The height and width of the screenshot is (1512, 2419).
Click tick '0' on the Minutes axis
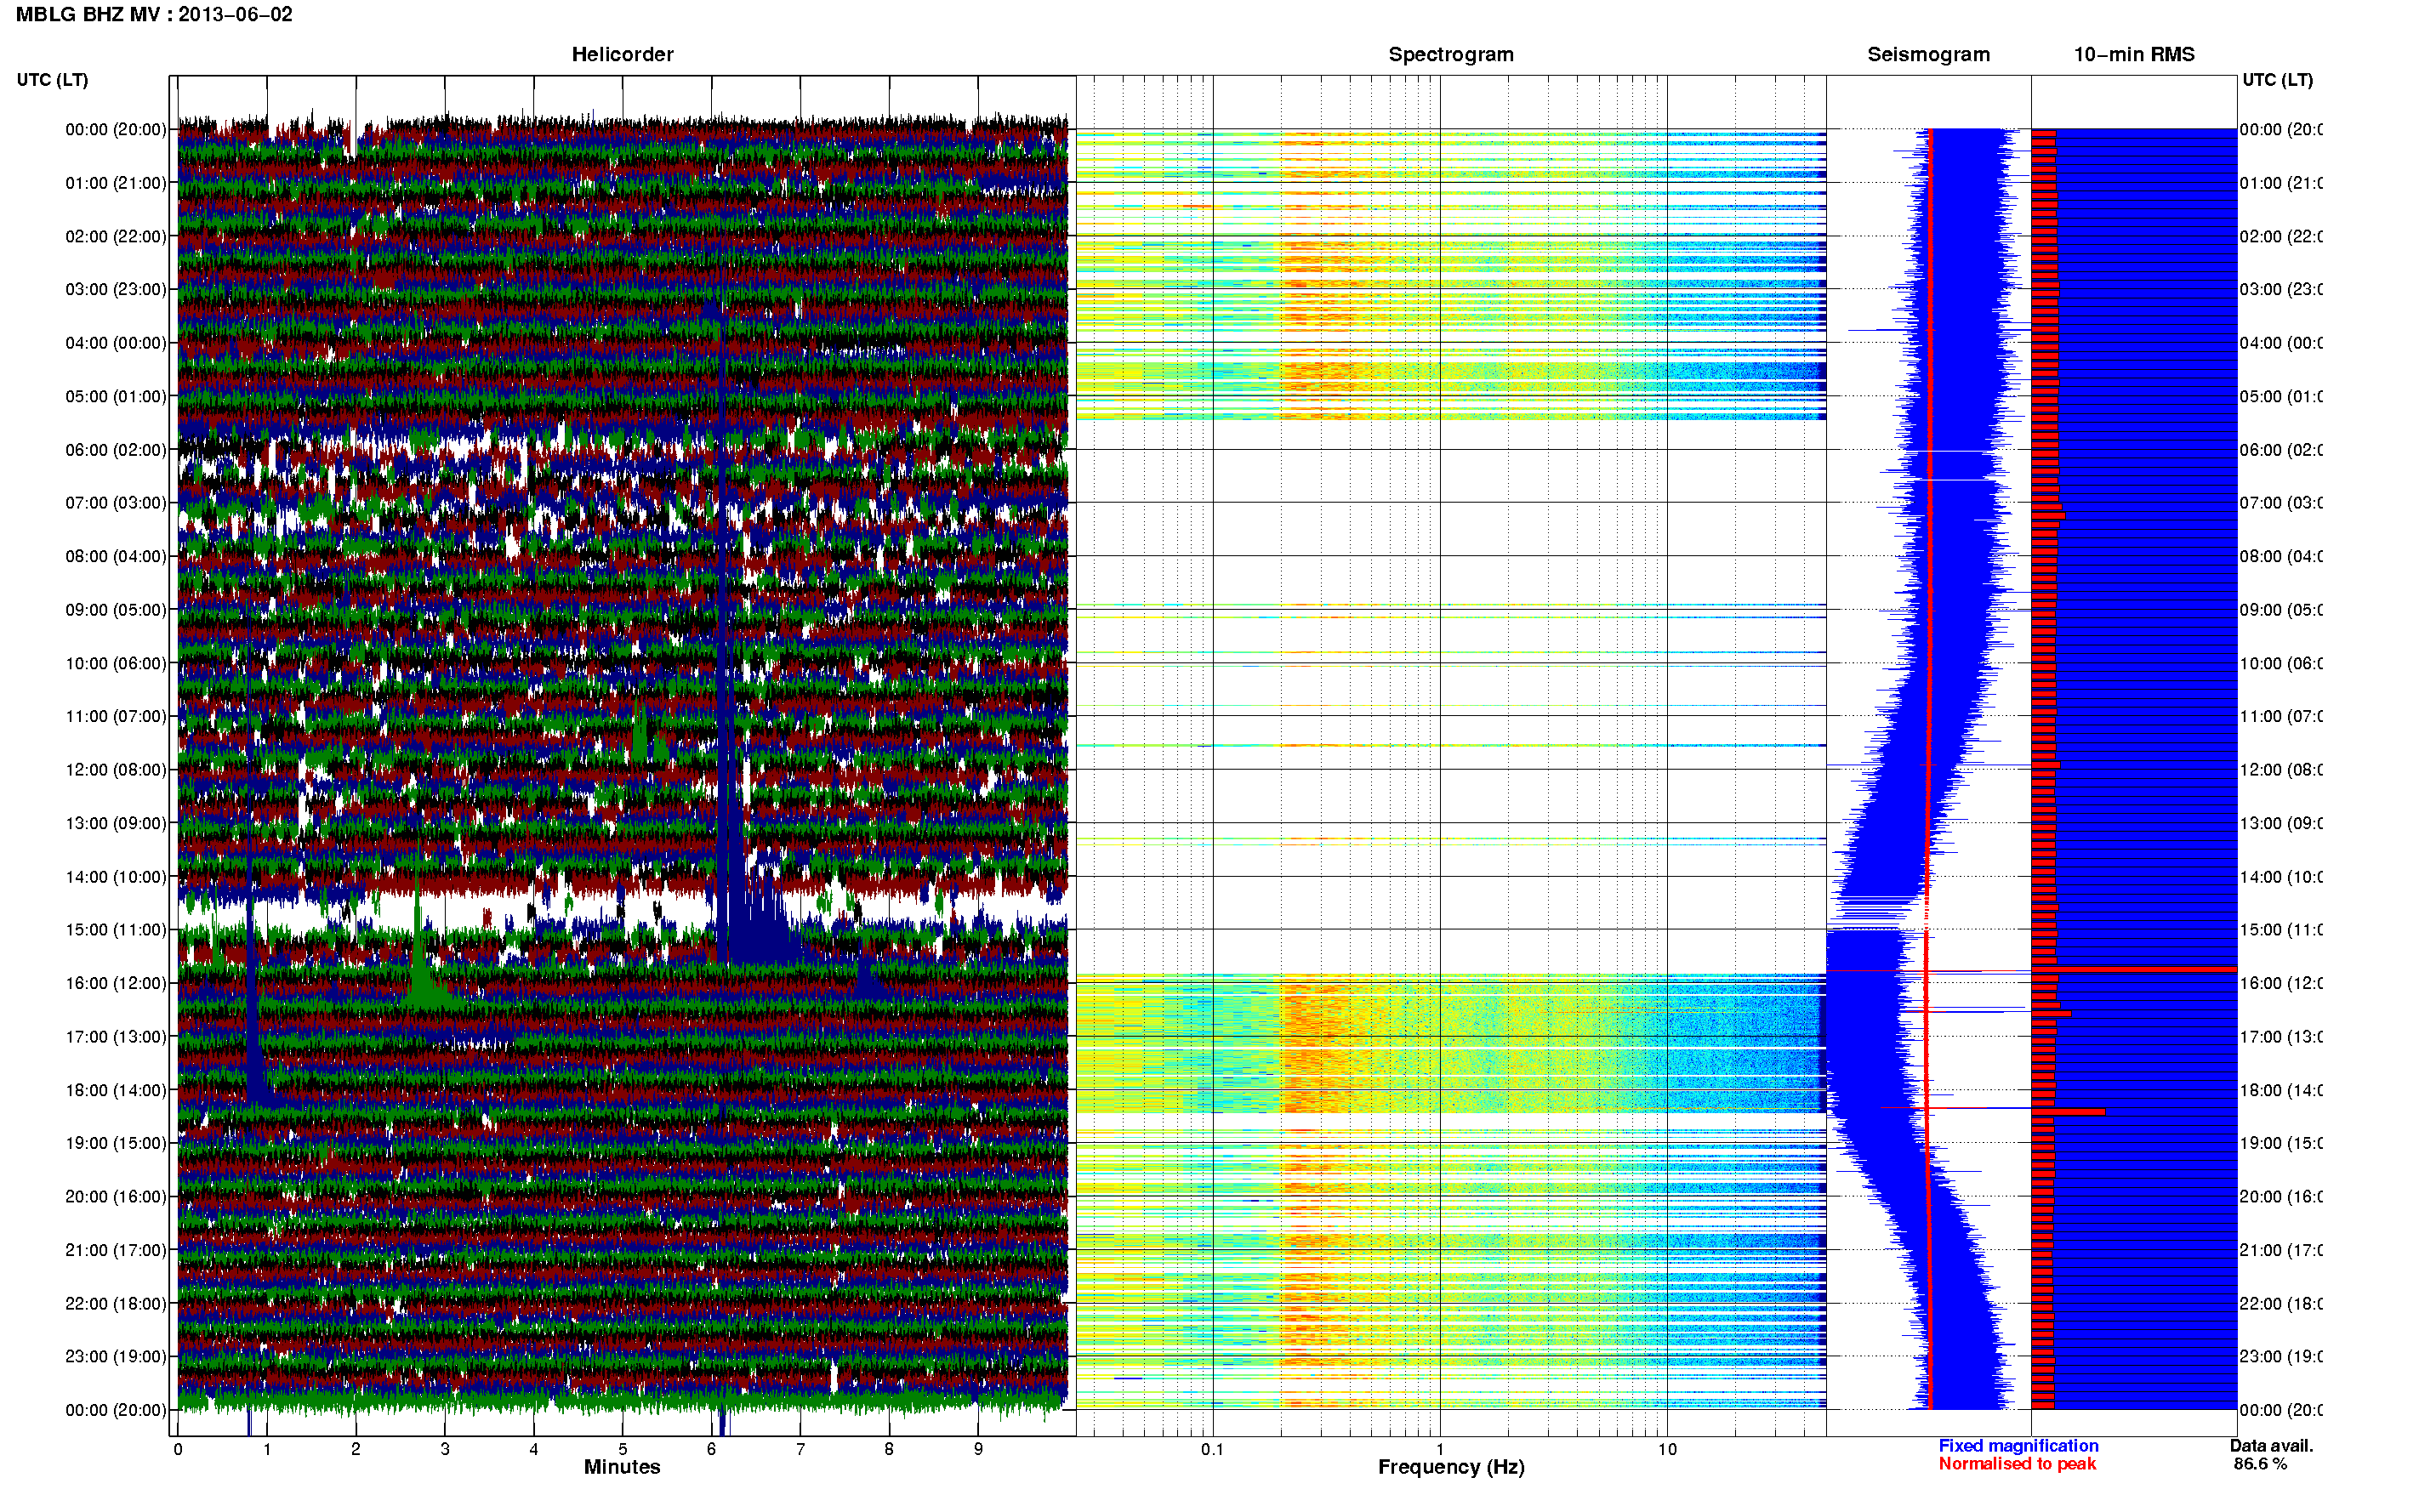click(178, 1449)
